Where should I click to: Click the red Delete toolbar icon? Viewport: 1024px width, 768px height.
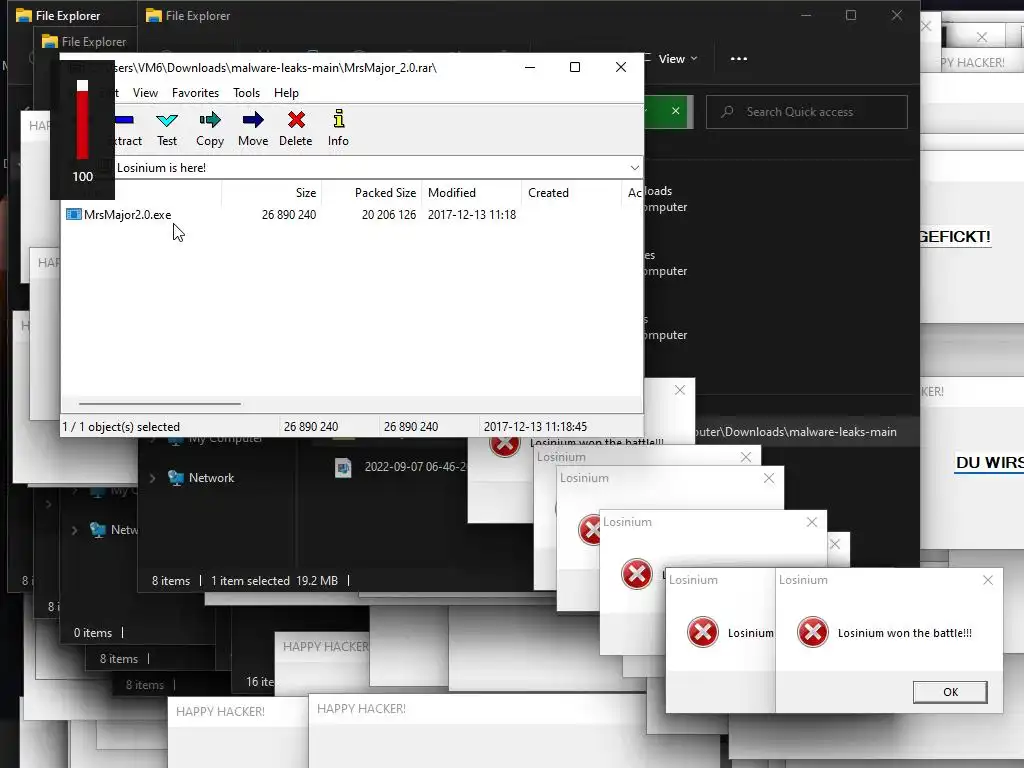296,120
